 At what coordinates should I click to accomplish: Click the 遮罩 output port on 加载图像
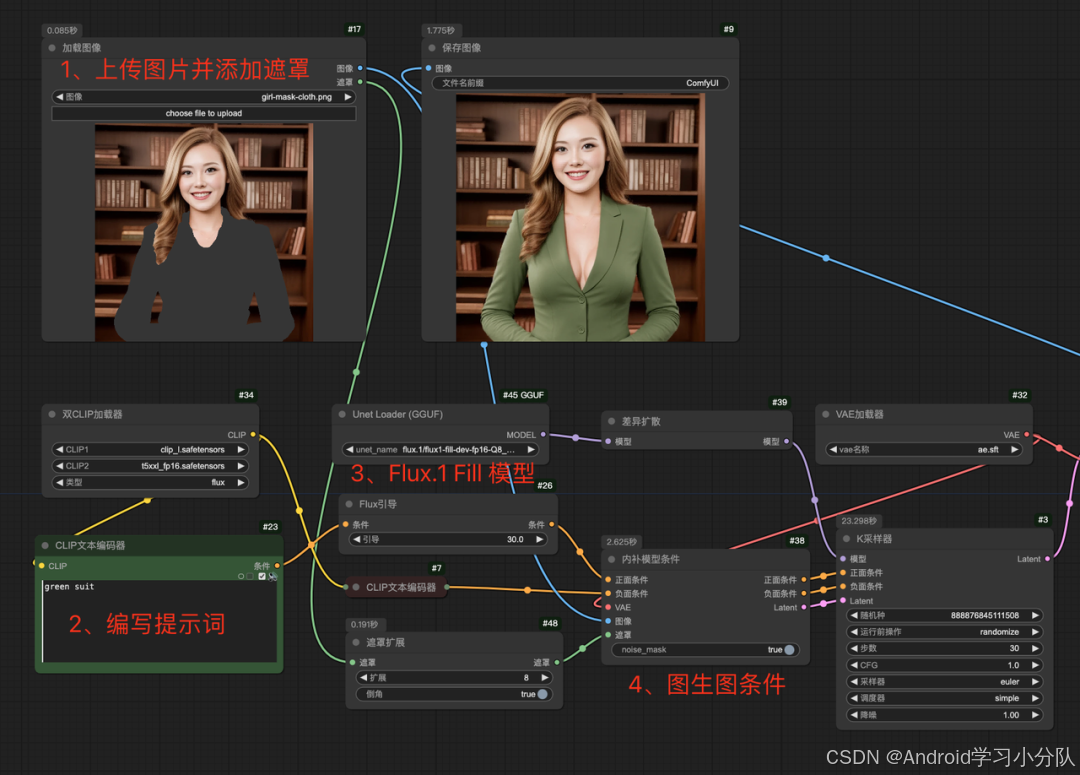click(x=360, y=82)
